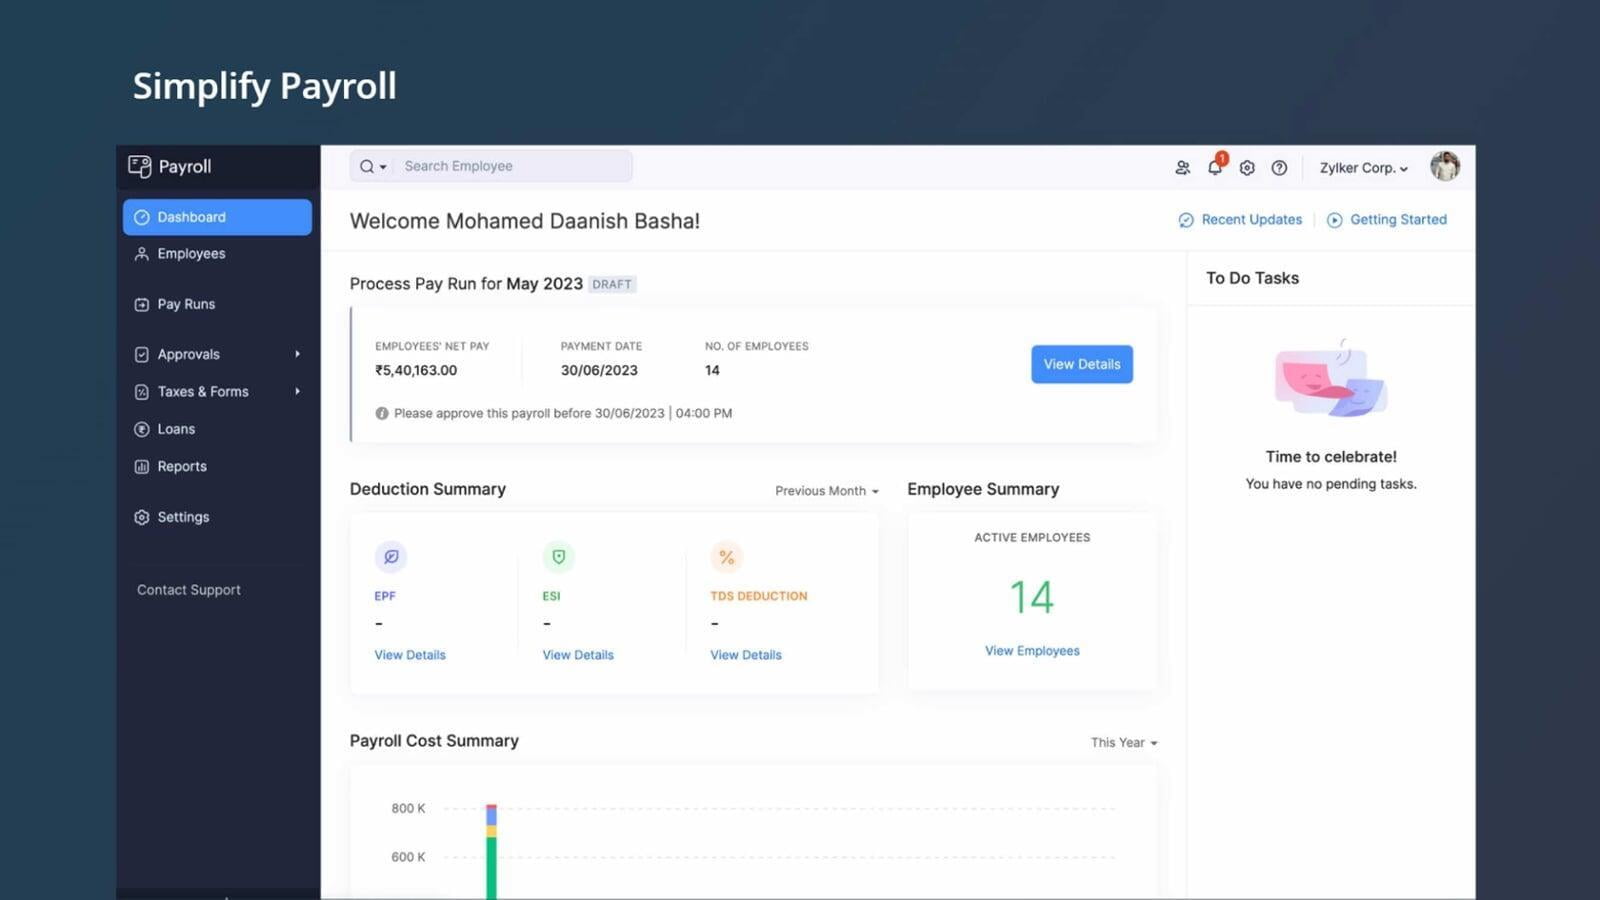Click the stacked bar in cost chart
The width and height of the screenshot is (1600, 900).
[491, 852]
